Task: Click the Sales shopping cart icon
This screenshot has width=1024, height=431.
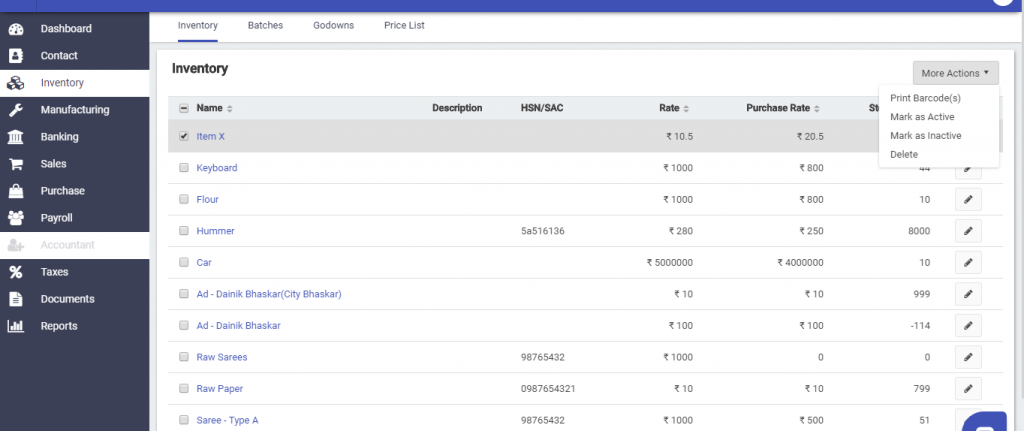Action: pyautogui.click(x=16, y=164)
